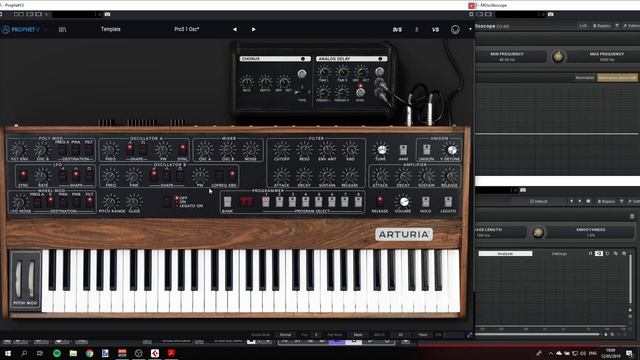Toggle the Chorus effect power button
The image size is (640, 360).
coord(303,59)
